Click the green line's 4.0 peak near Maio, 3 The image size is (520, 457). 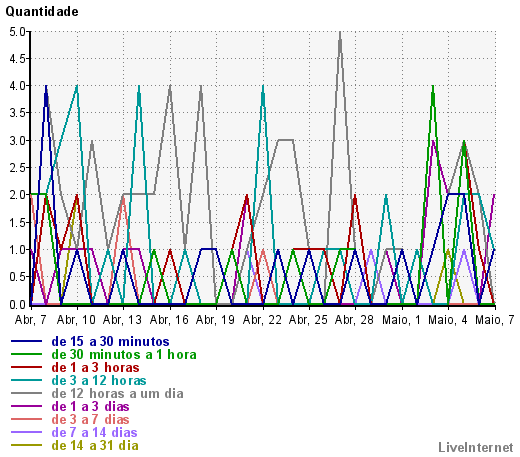(433, 87)
